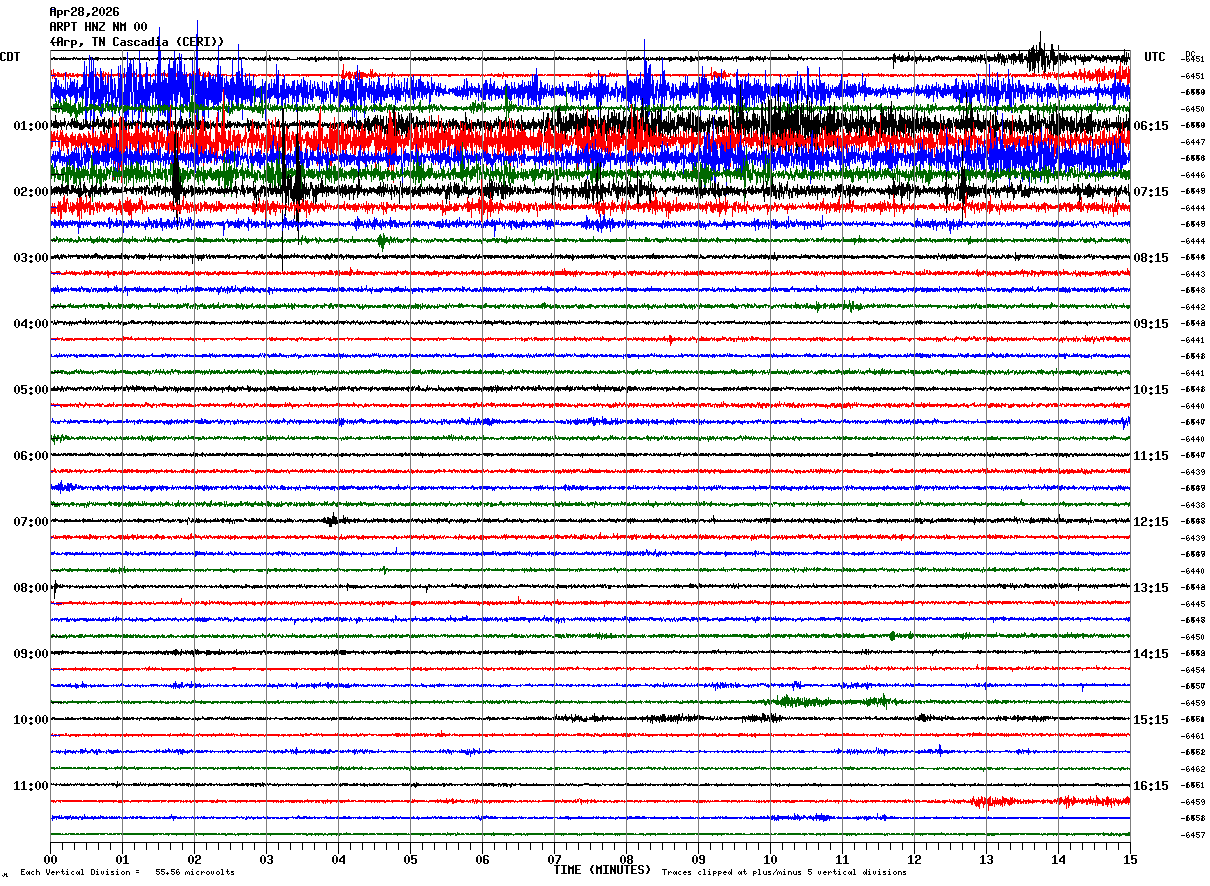Click minute tick label "02" on the bottom axis
The image size is (1210, 886).
tap(194, 859)
